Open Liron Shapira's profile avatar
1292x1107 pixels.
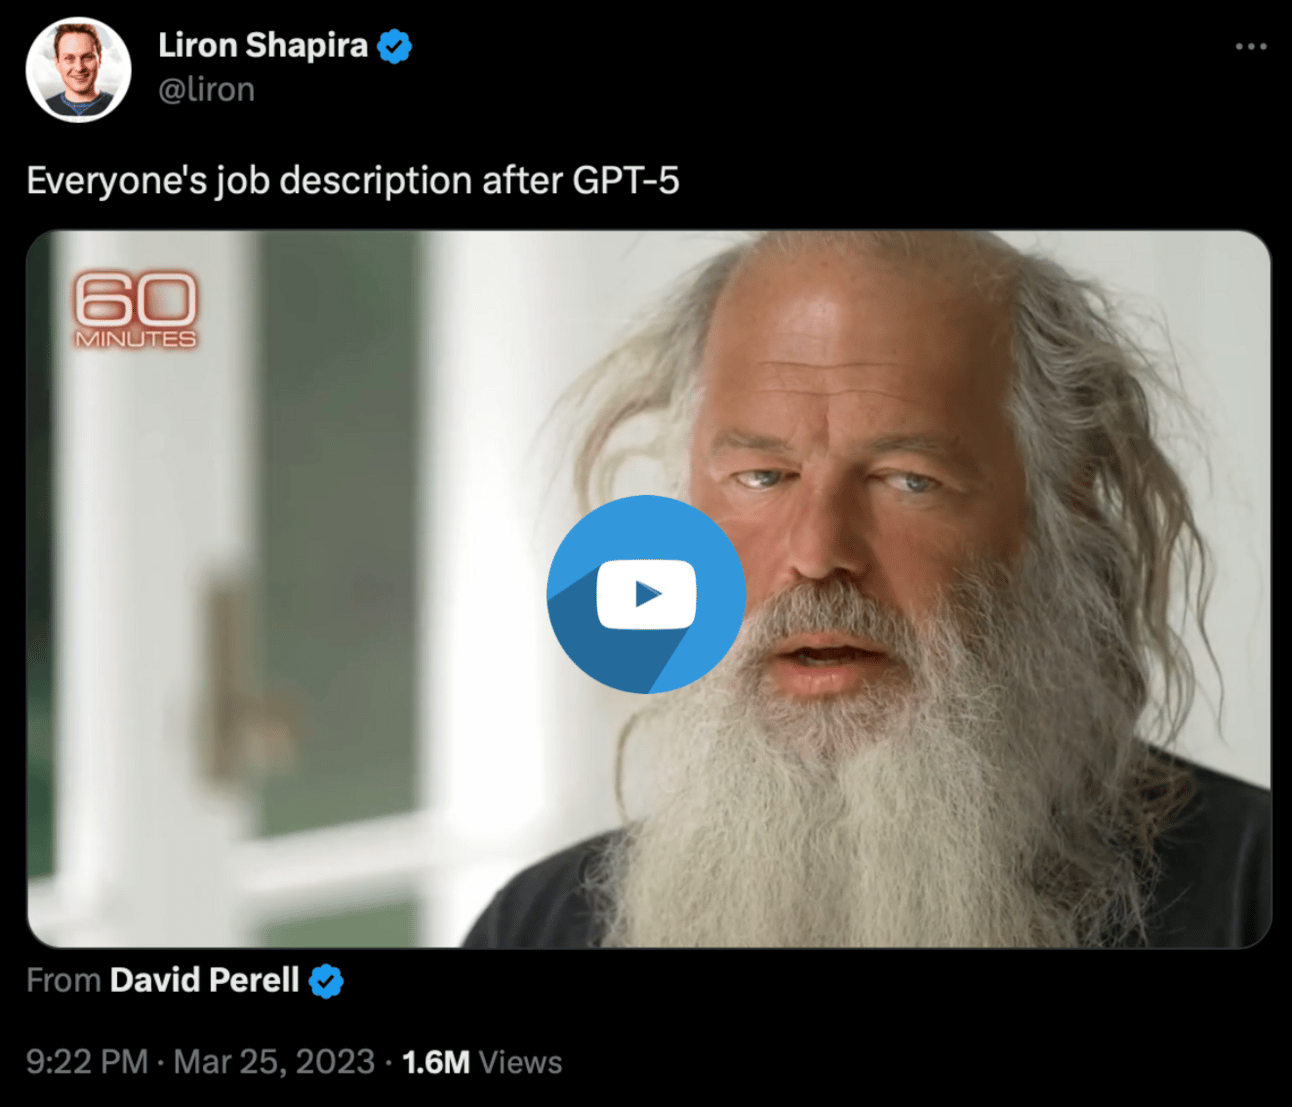78,69
